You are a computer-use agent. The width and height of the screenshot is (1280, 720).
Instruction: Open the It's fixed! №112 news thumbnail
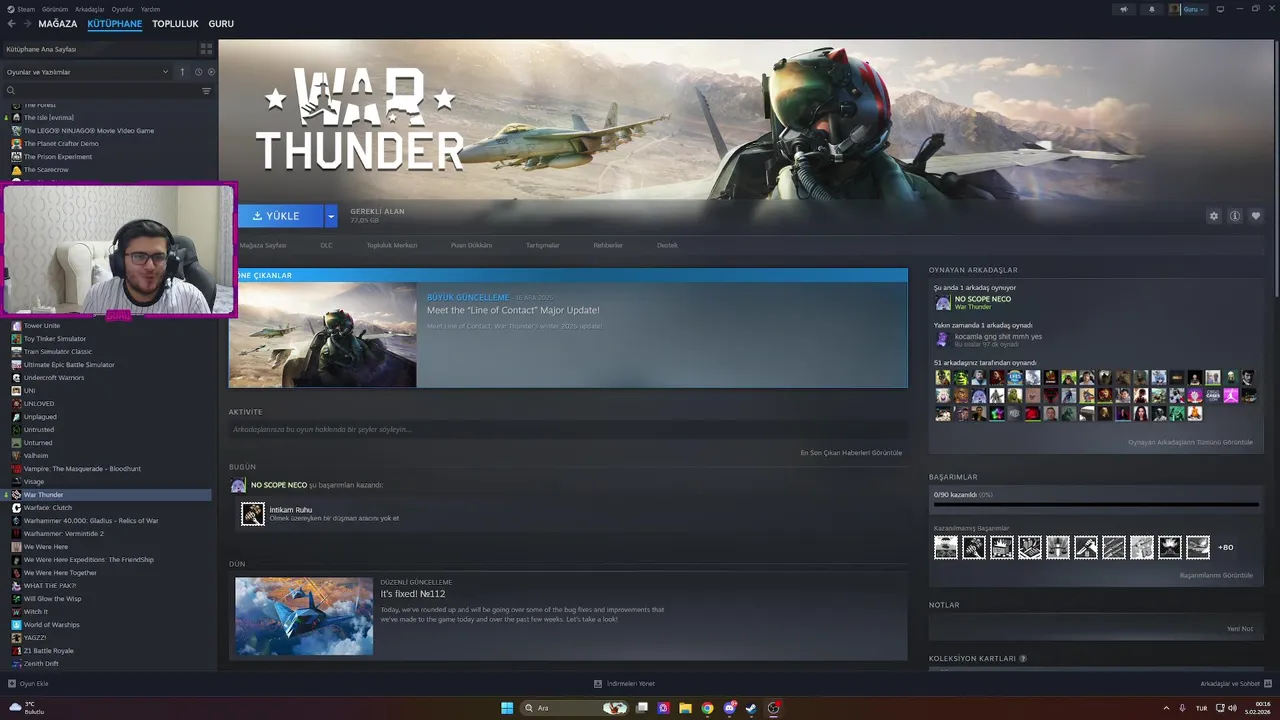(x=304, y=616)
